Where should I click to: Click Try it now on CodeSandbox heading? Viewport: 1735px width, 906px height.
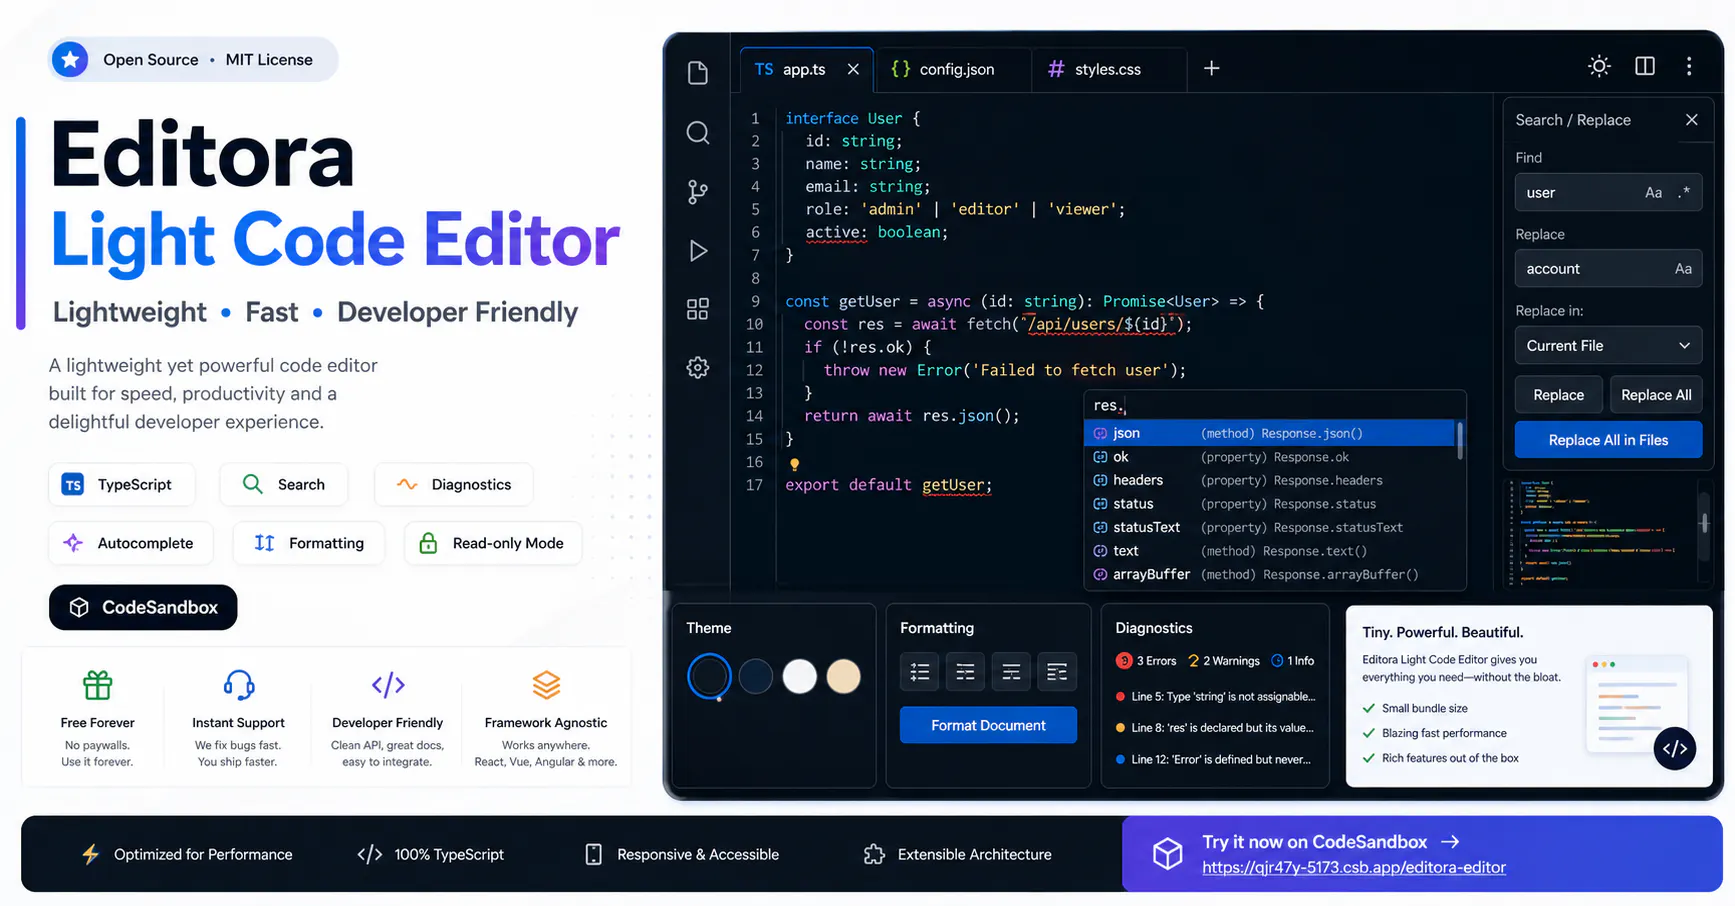1314,842
